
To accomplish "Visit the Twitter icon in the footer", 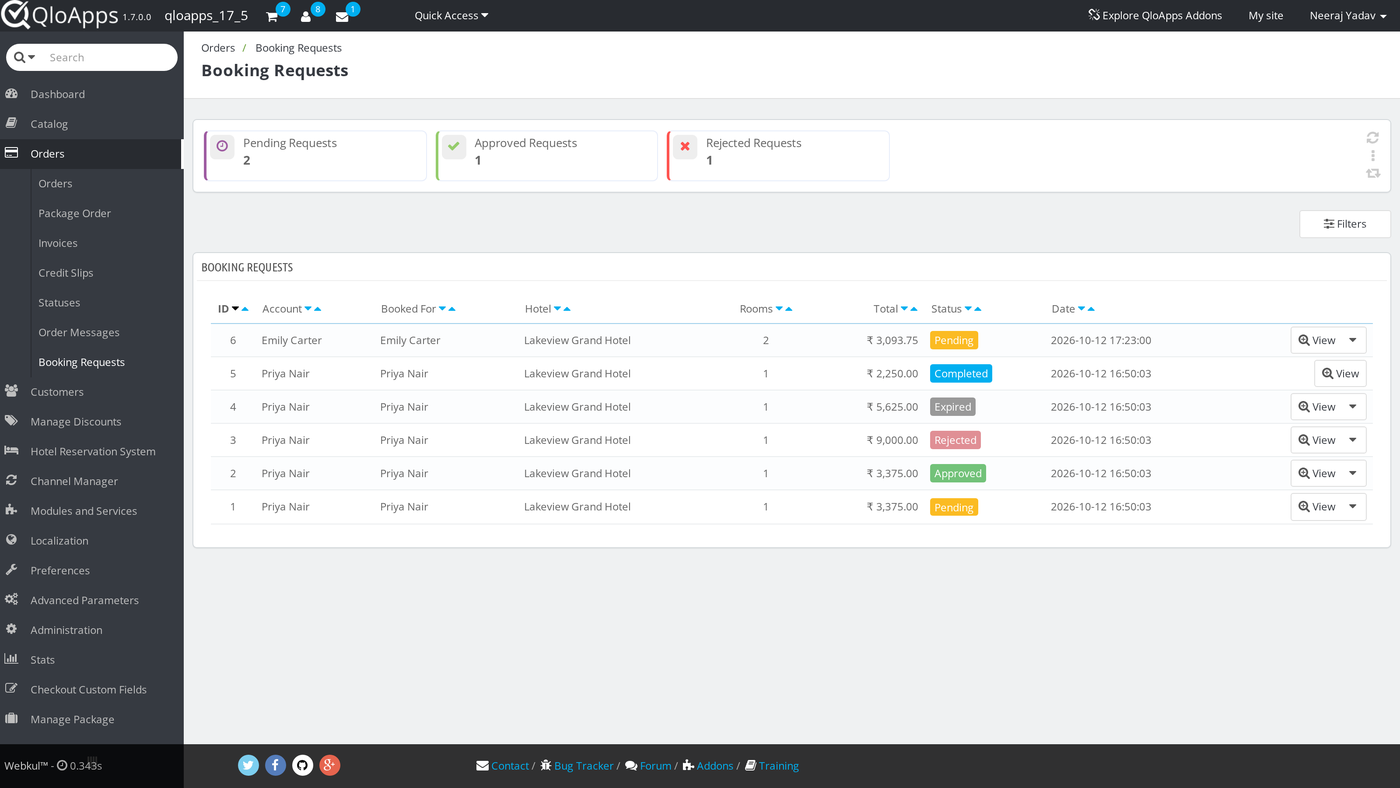I will [x=249, y=765].
